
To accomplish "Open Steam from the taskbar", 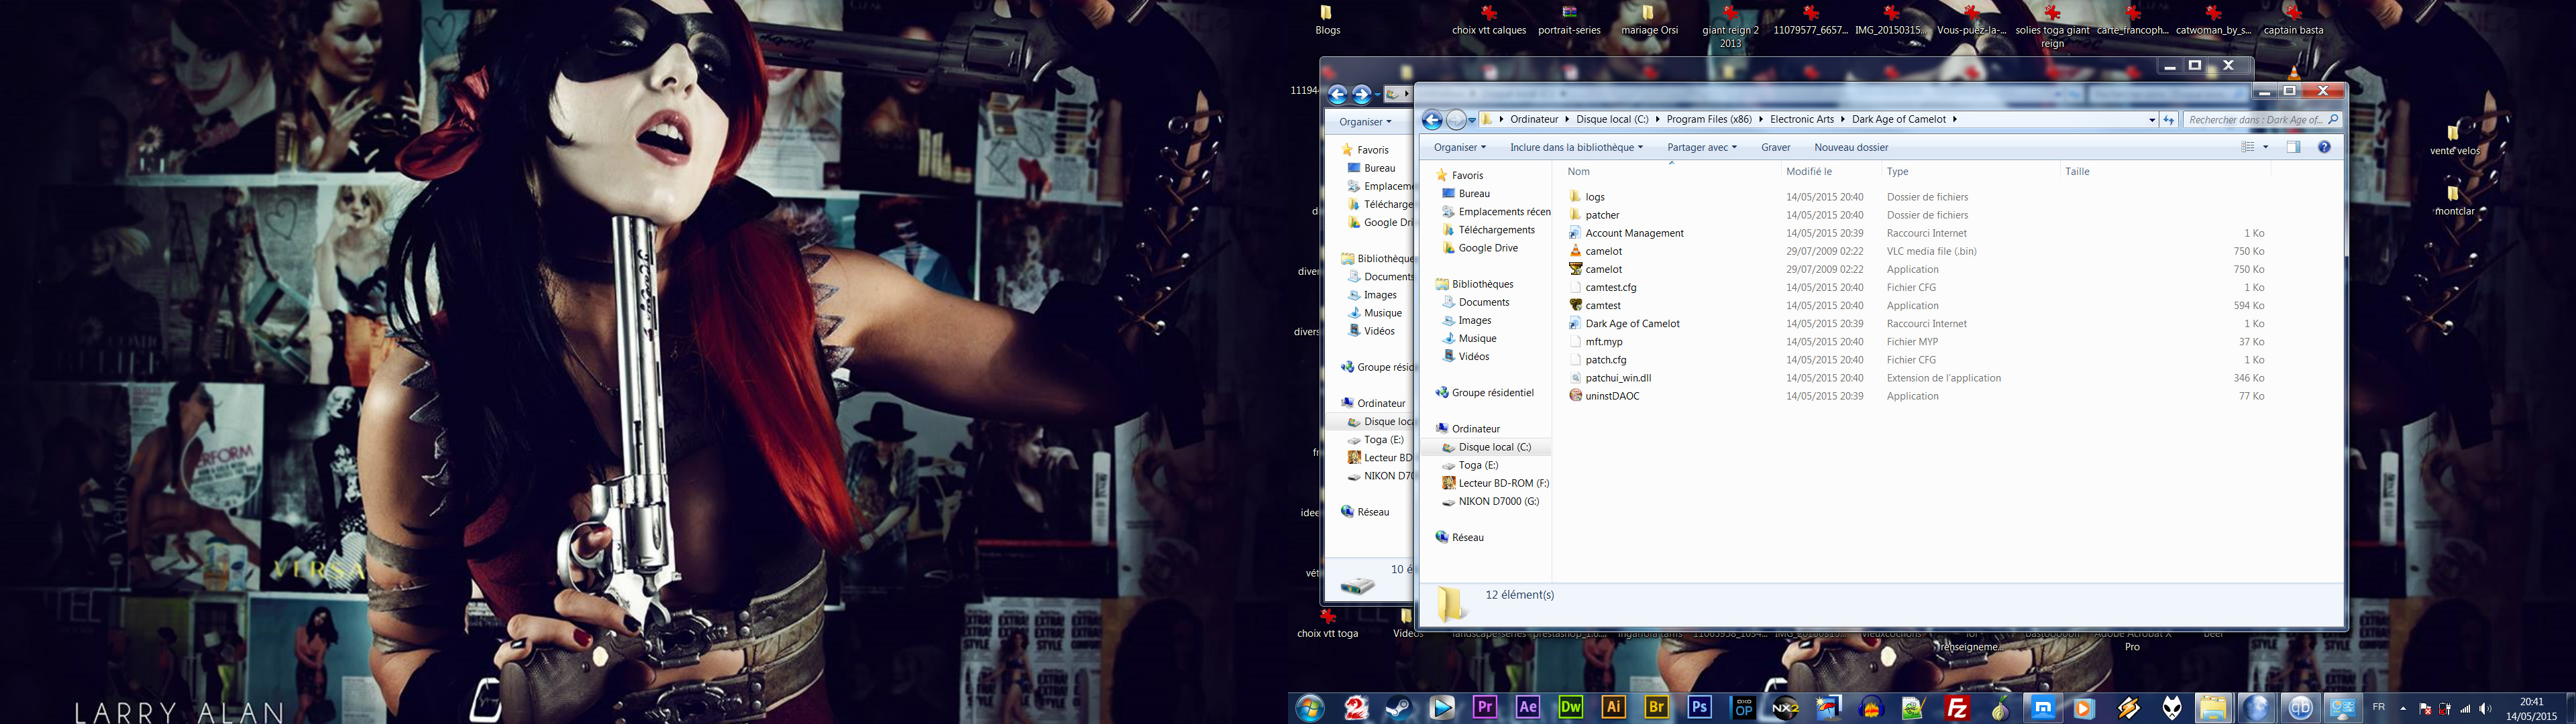I will (x=1398, y=708).
